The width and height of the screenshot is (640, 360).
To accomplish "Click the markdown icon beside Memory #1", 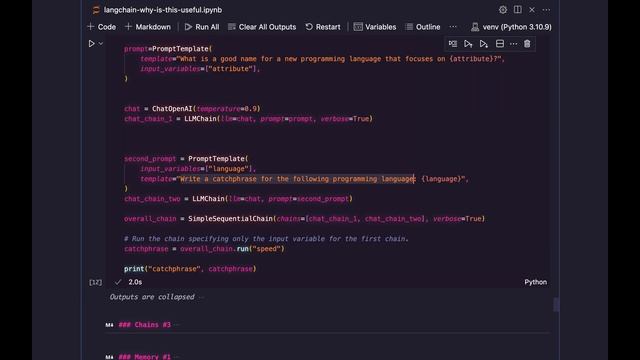I will pyautogui.click(x=109, y=357).
